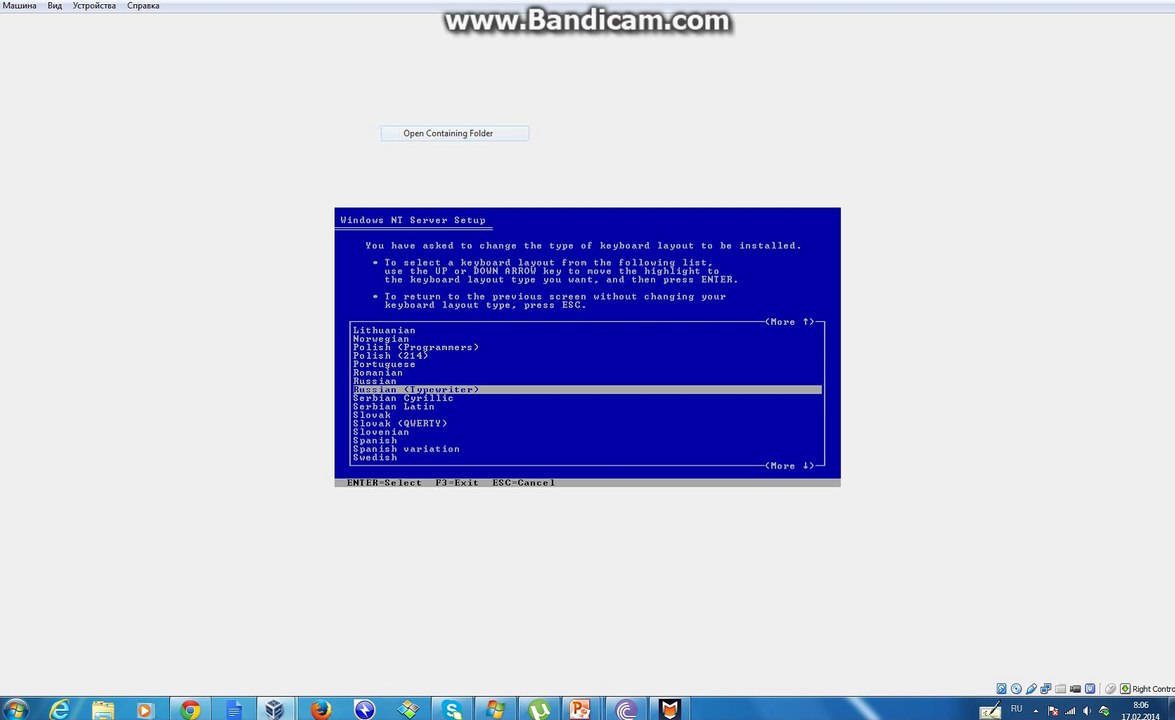
Task: Open the Справка menu
Action: point(143,5)
